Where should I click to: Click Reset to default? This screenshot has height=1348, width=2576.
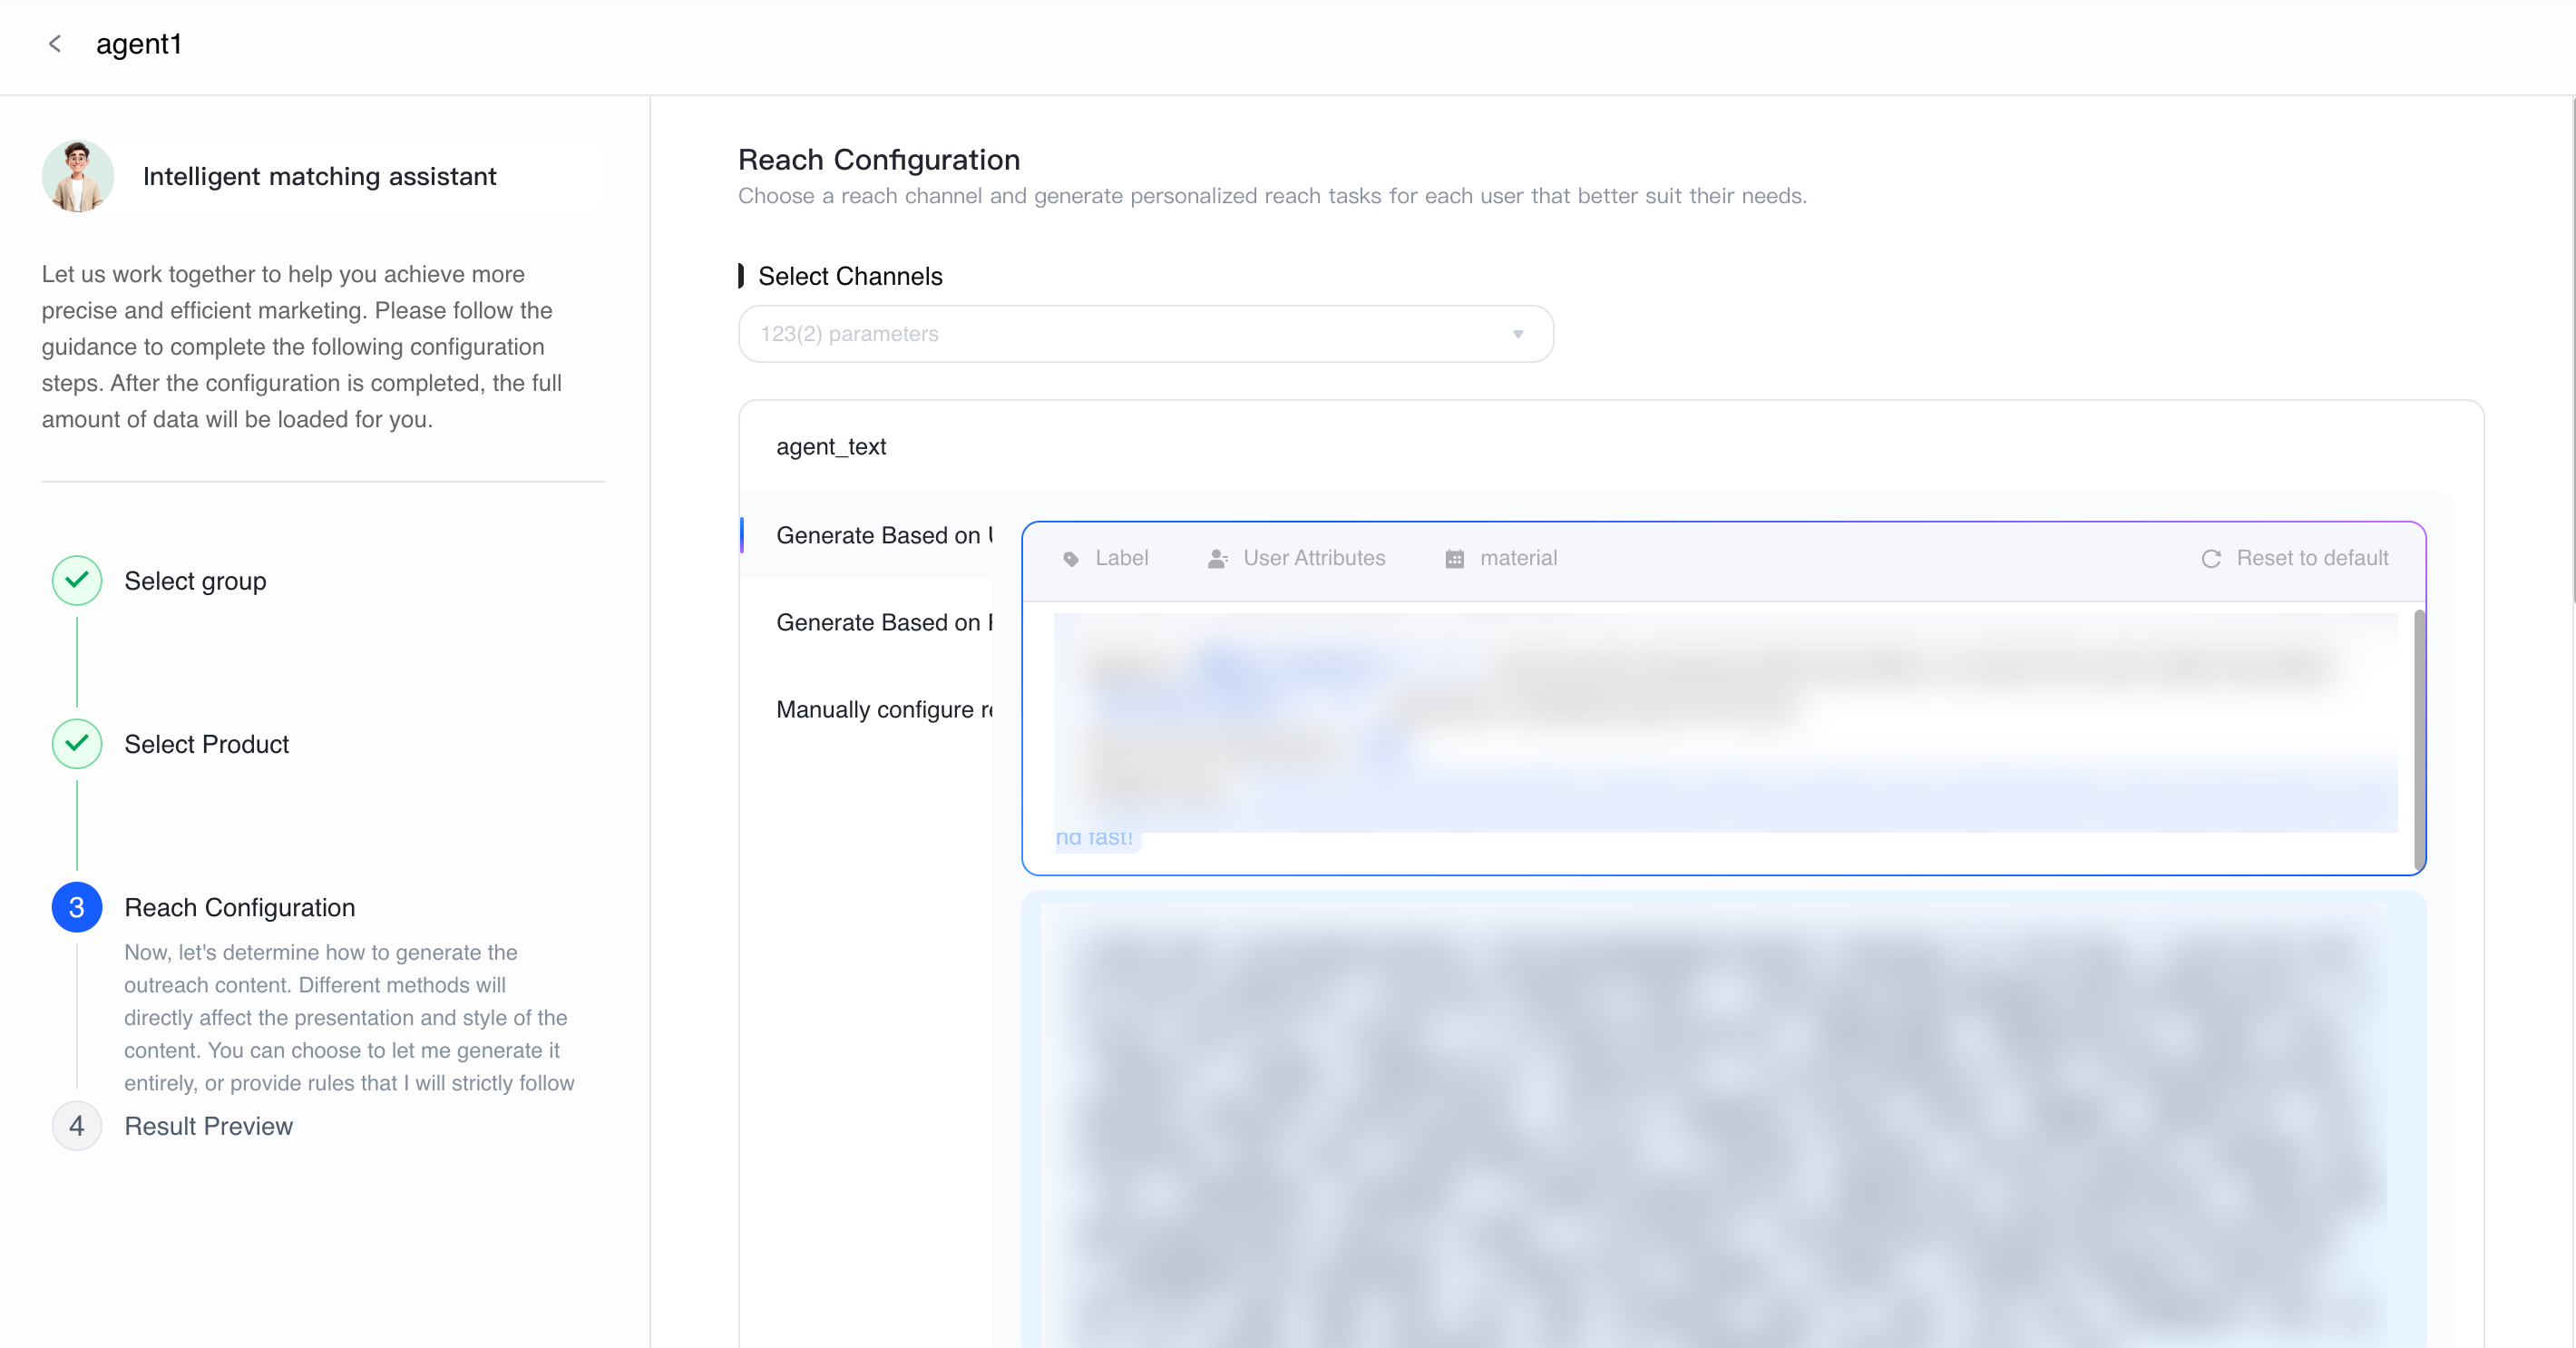click(2295, 559)
